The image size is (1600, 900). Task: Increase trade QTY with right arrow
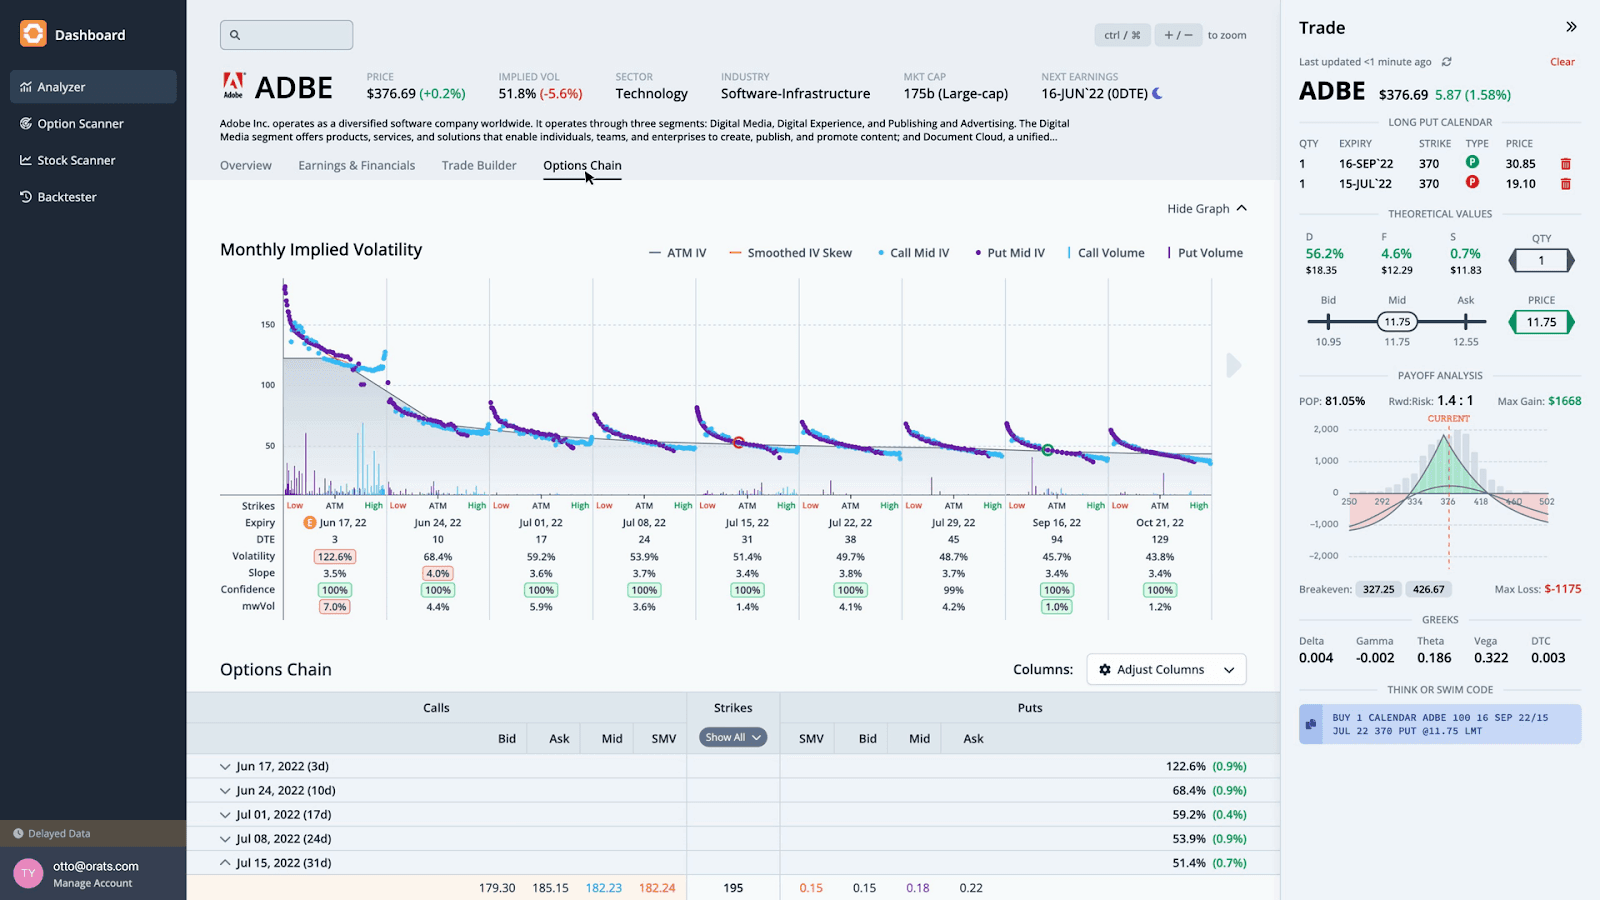pos(1570,261)
